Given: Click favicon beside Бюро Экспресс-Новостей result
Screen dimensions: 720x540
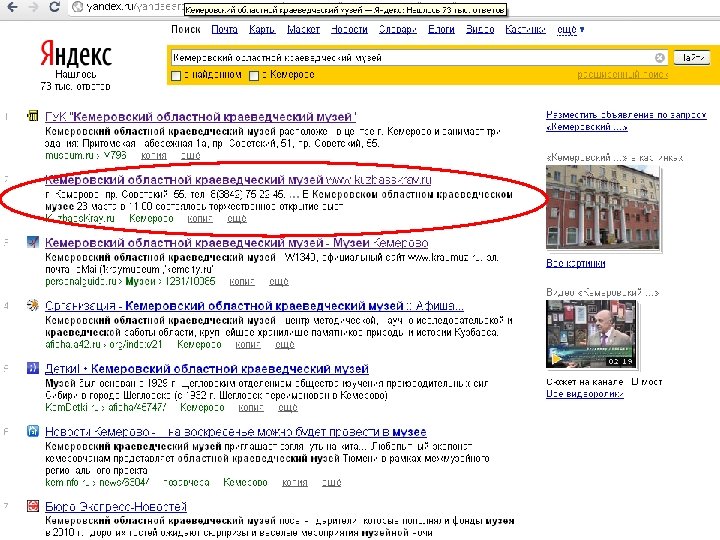Looking at the screenshot, I should pyautogui.click(x=33, y=506).
